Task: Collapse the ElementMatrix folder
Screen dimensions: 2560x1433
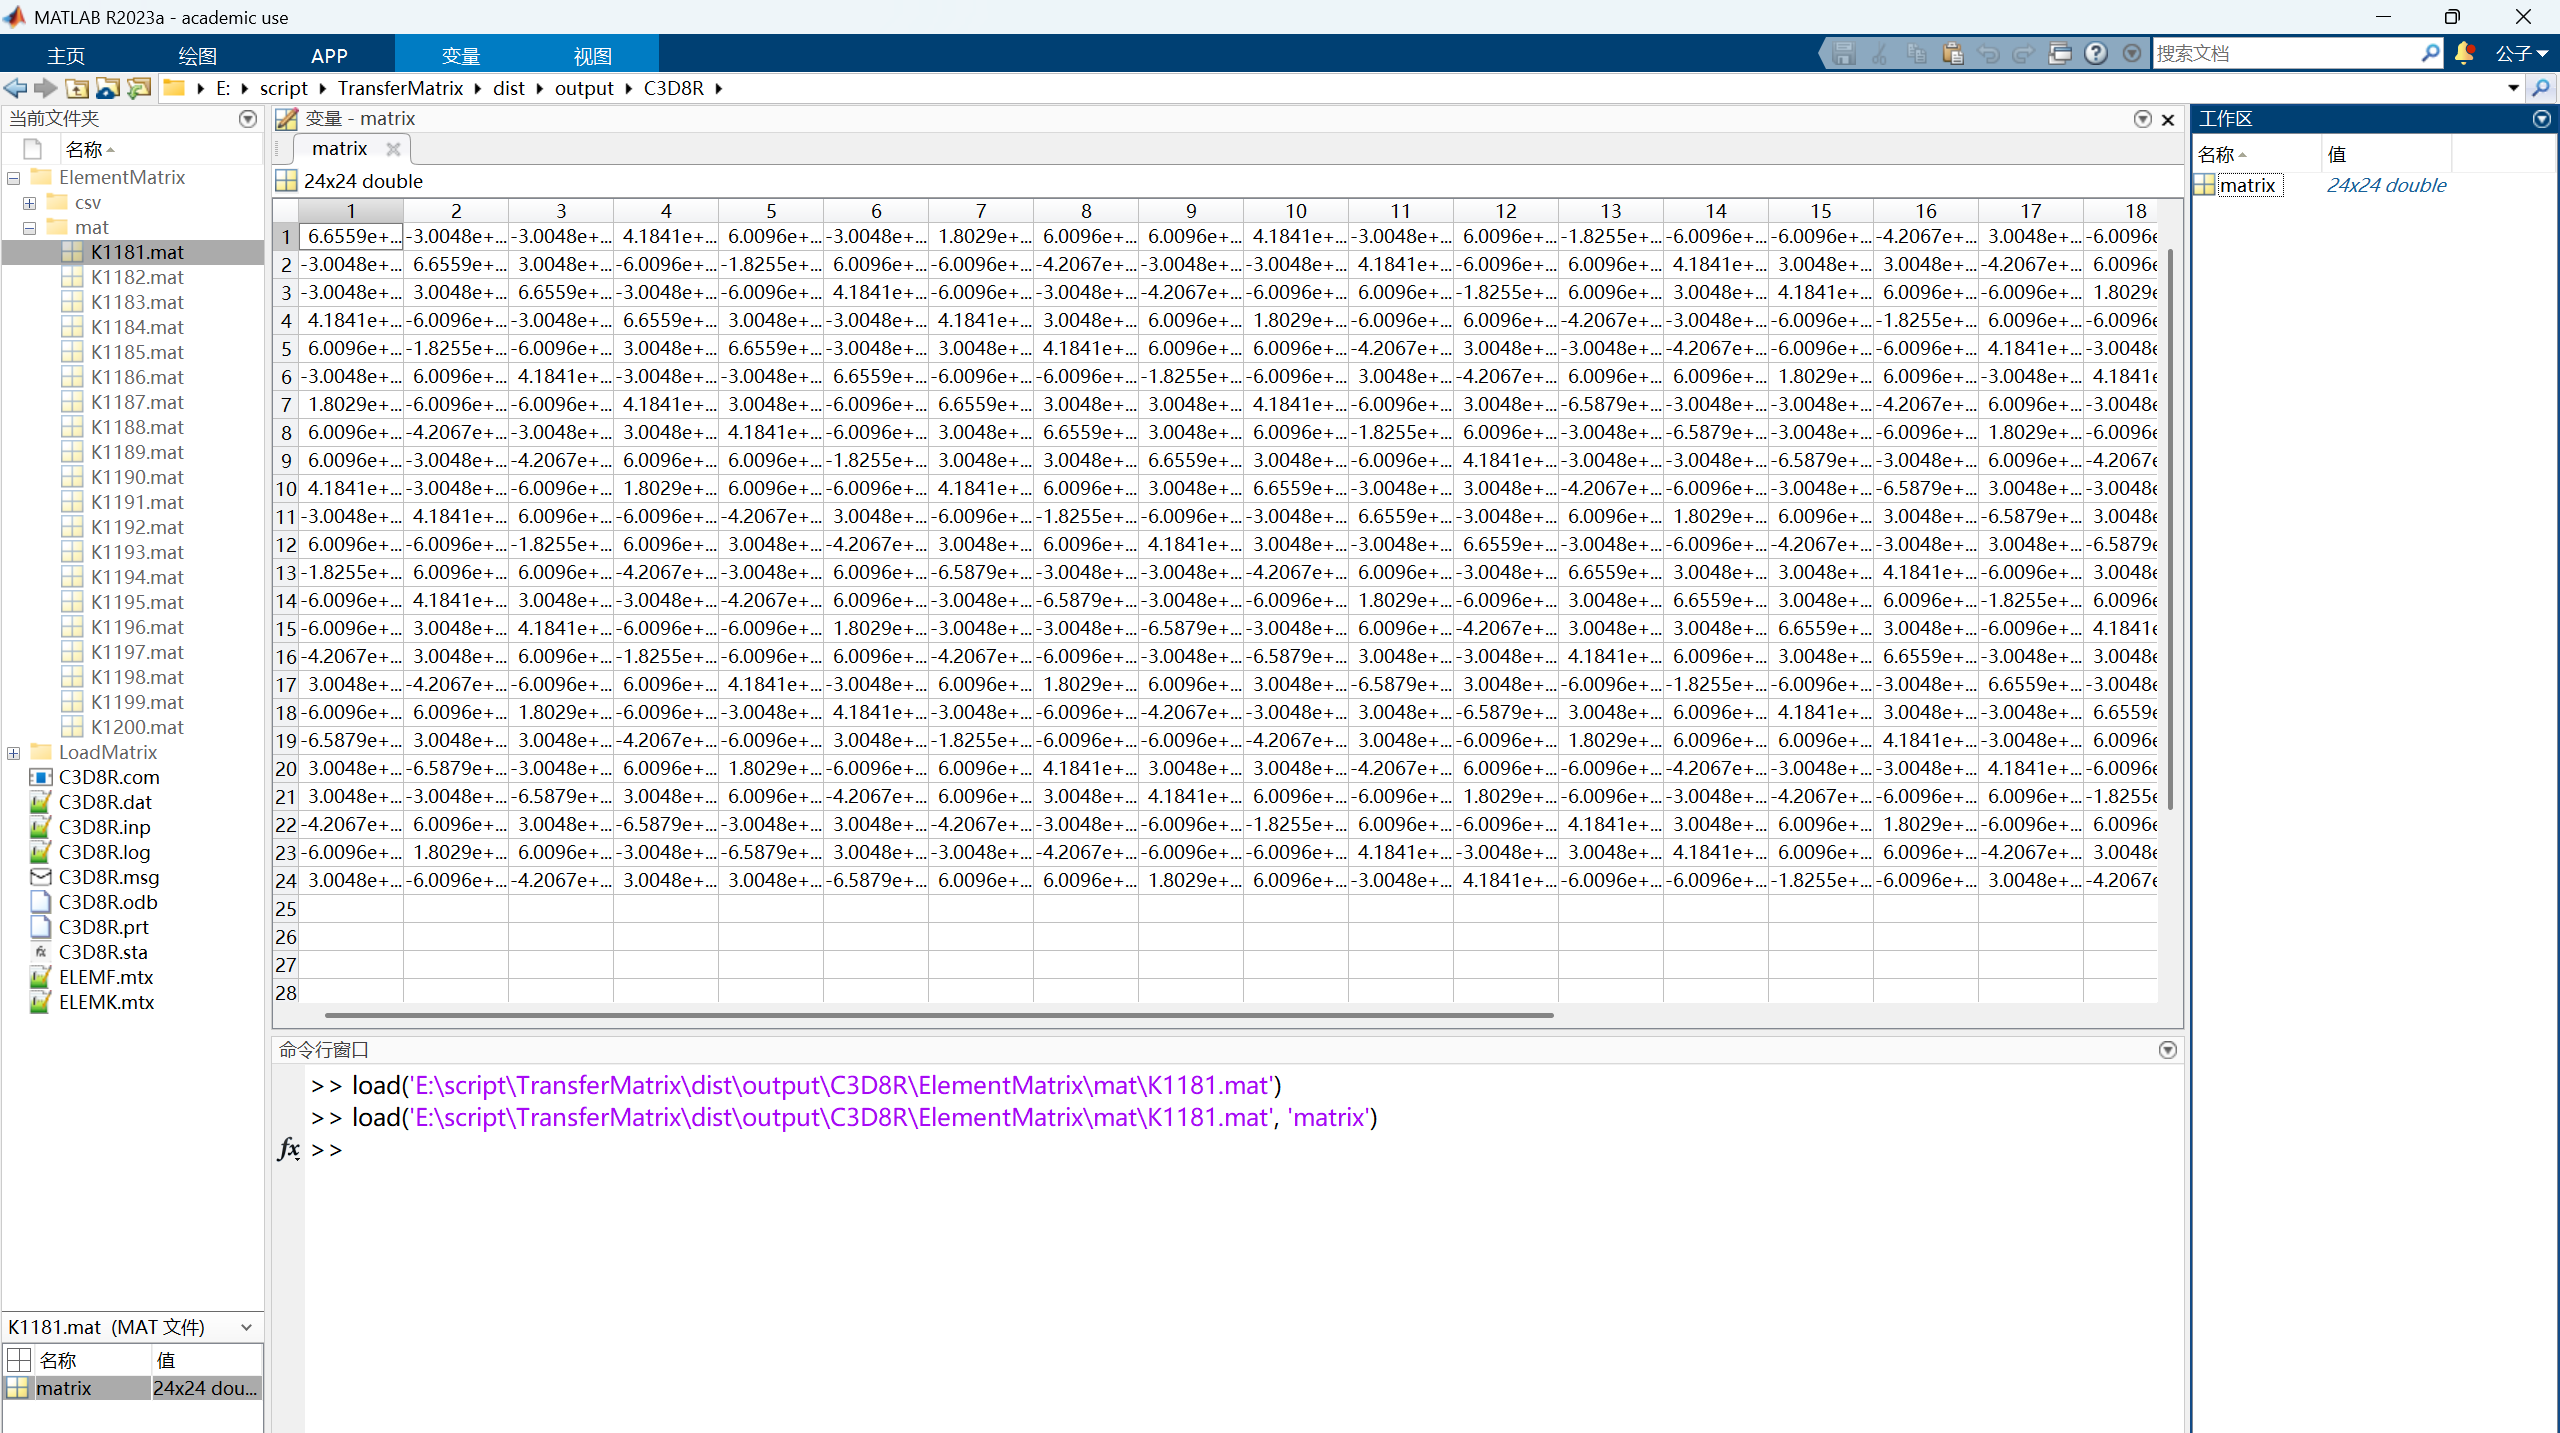Action: tap(14, 178)
